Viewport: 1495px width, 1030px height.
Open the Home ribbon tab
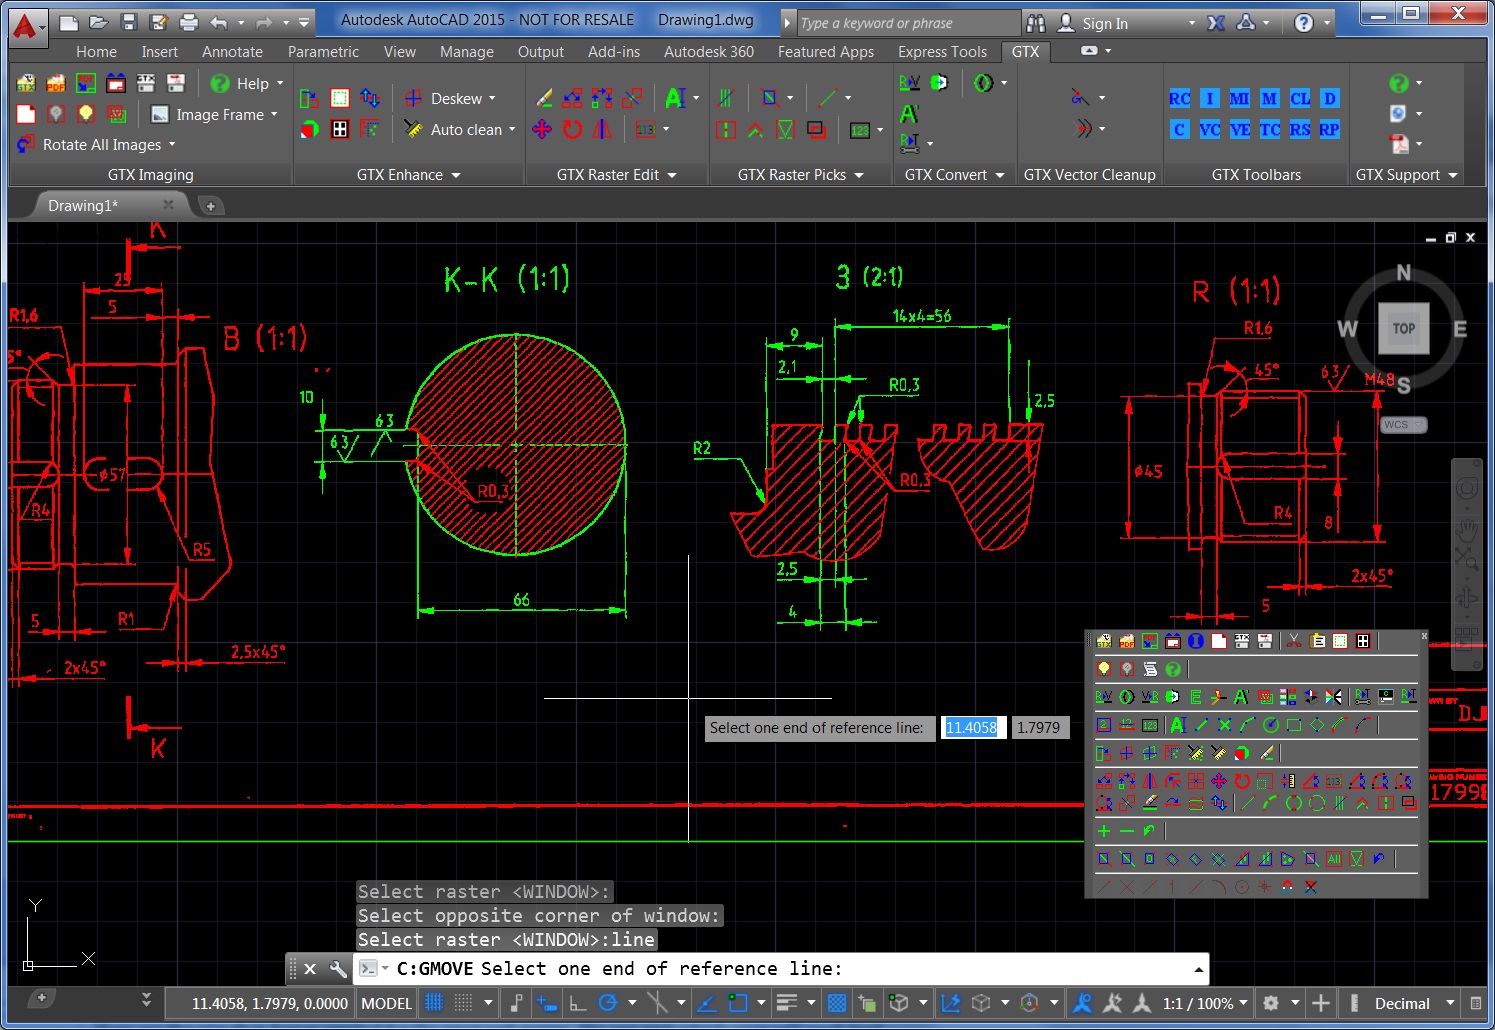(x=96, y=51)
